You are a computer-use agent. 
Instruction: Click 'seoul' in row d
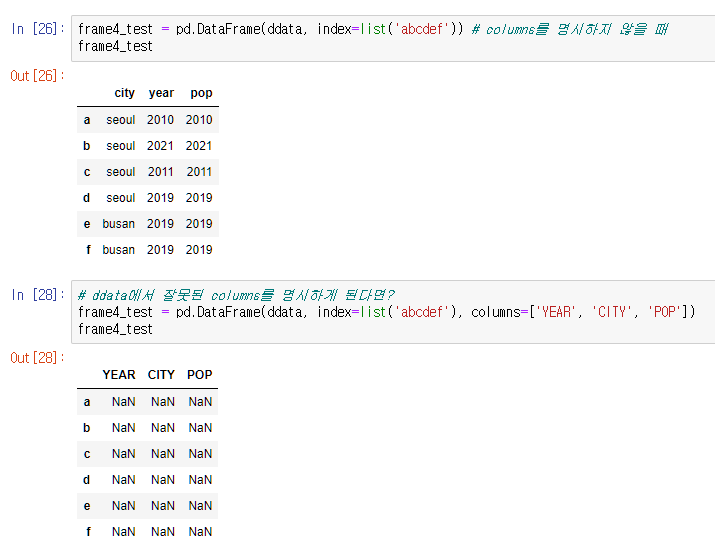[121, 198]
